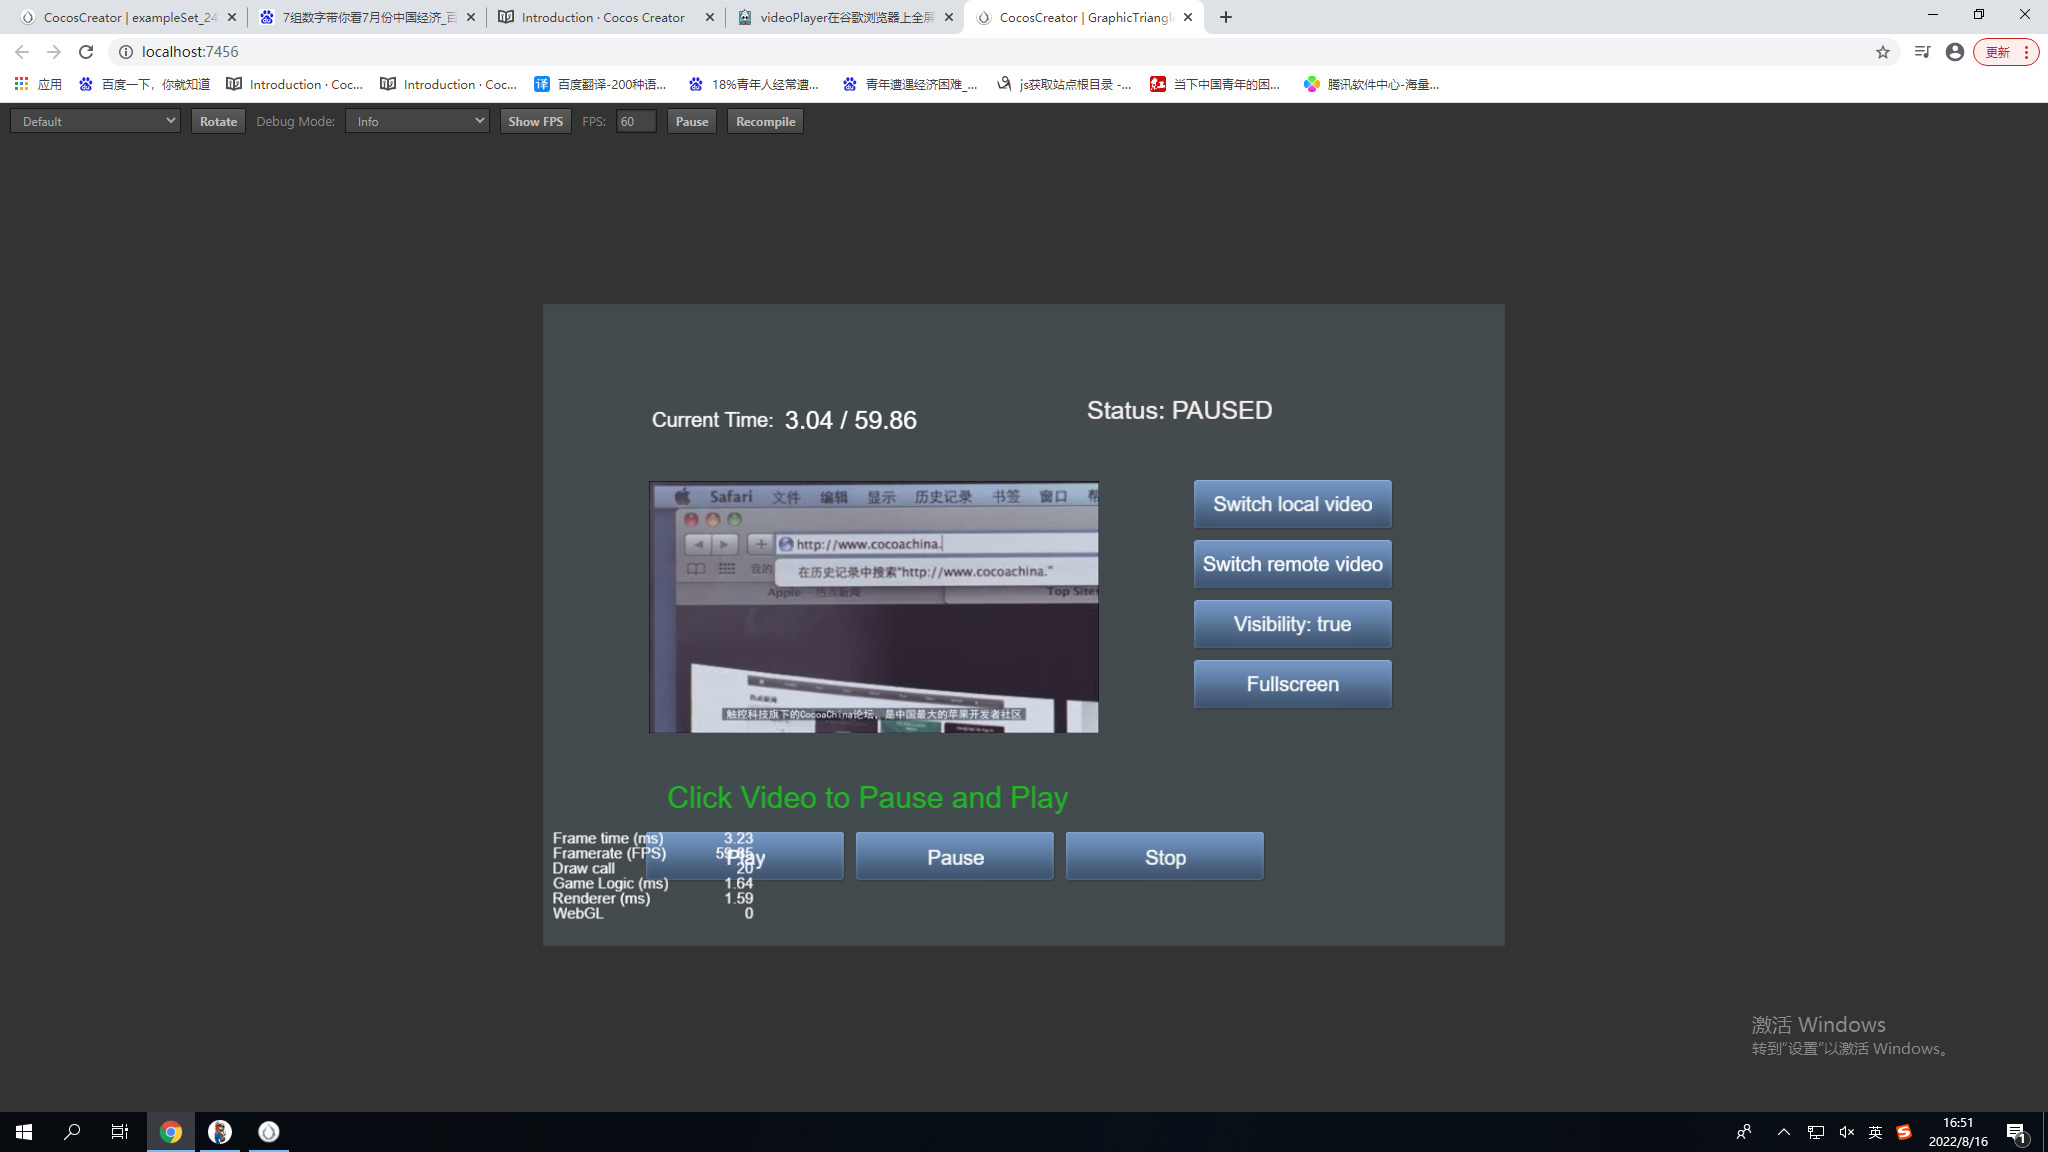Click the Fullscreen button
This screenshot has width=2048, height=1152.
(1292, 684)
